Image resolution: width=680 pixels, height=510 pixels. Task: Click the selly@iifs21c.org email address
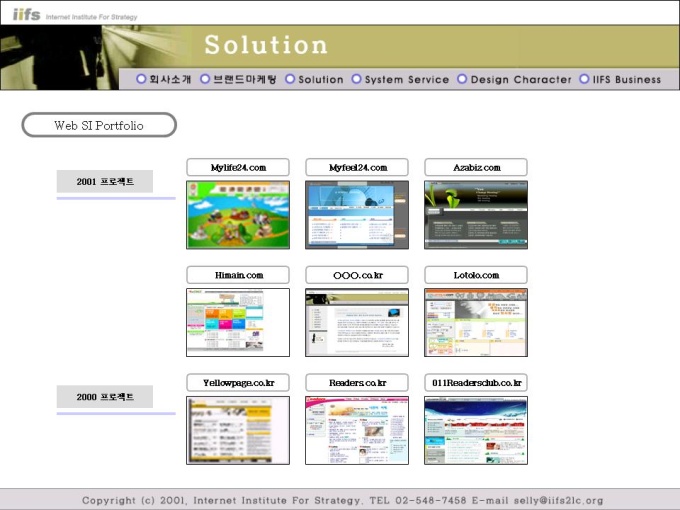pos(559,500)
